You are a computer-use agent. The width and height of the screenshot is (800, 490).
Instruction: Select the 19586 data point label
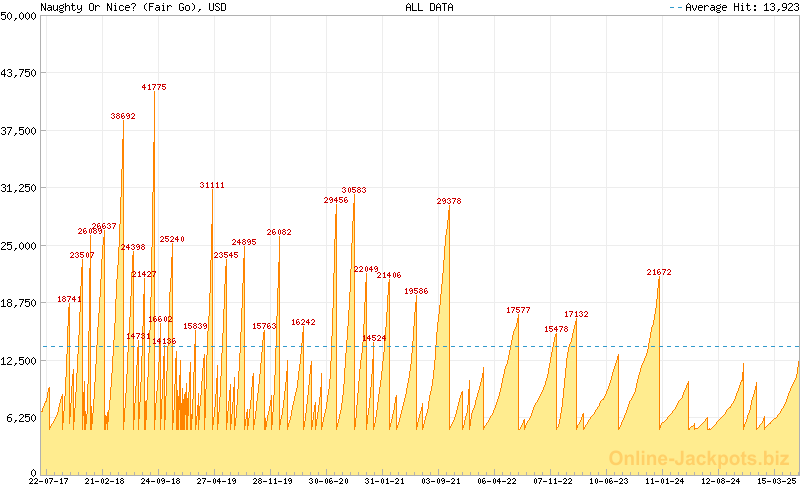[416, 291]
